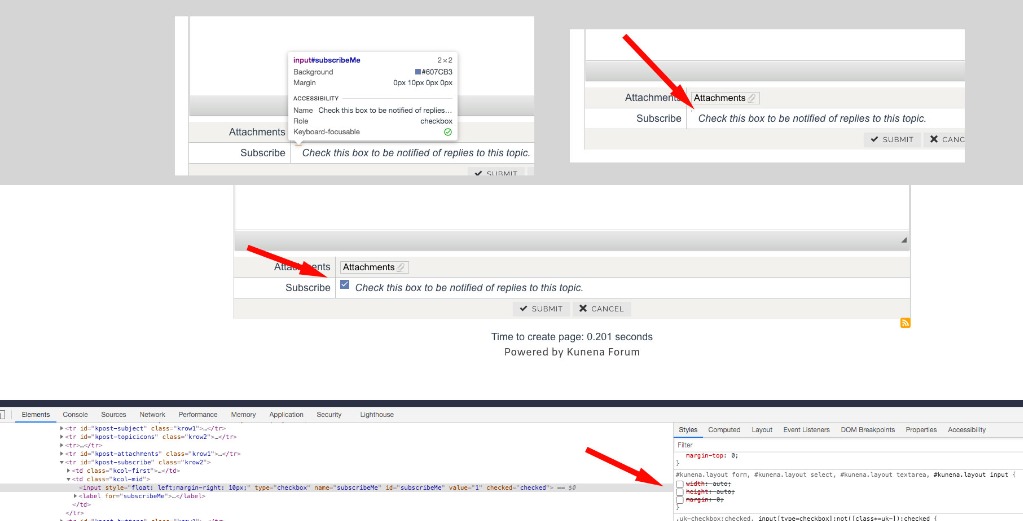Open the Network tab in DevTools

pos(152,414)
